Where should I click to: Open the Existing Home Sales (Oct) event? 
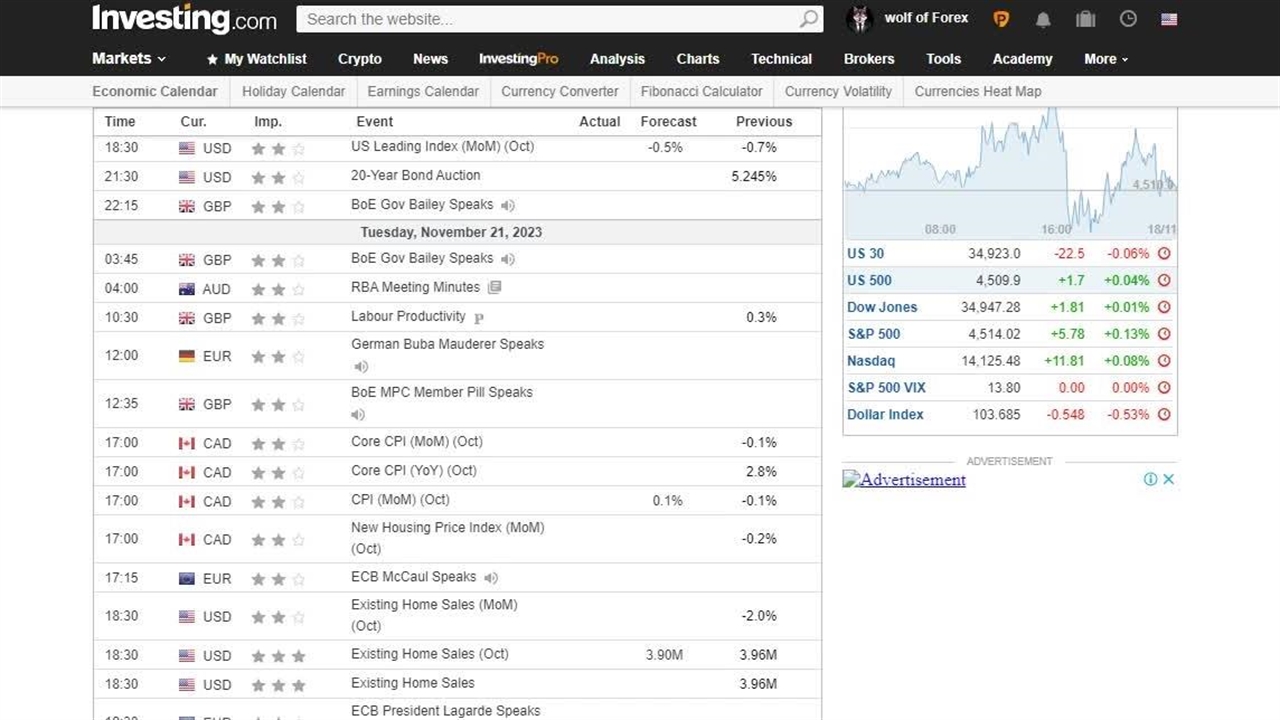[429, 654]
